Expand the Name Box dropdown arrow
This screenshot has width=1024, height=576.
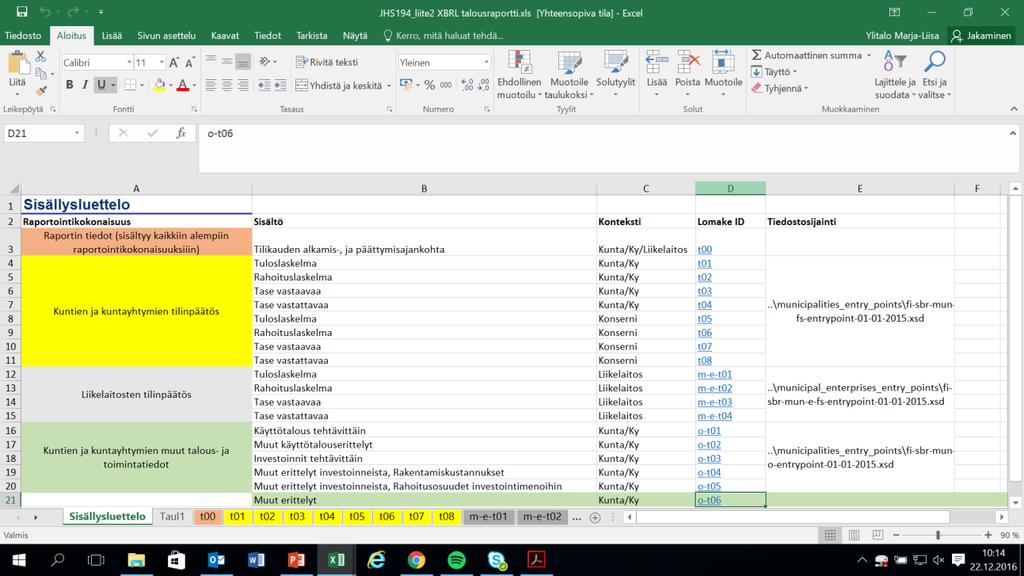click(x=76, y=133)
